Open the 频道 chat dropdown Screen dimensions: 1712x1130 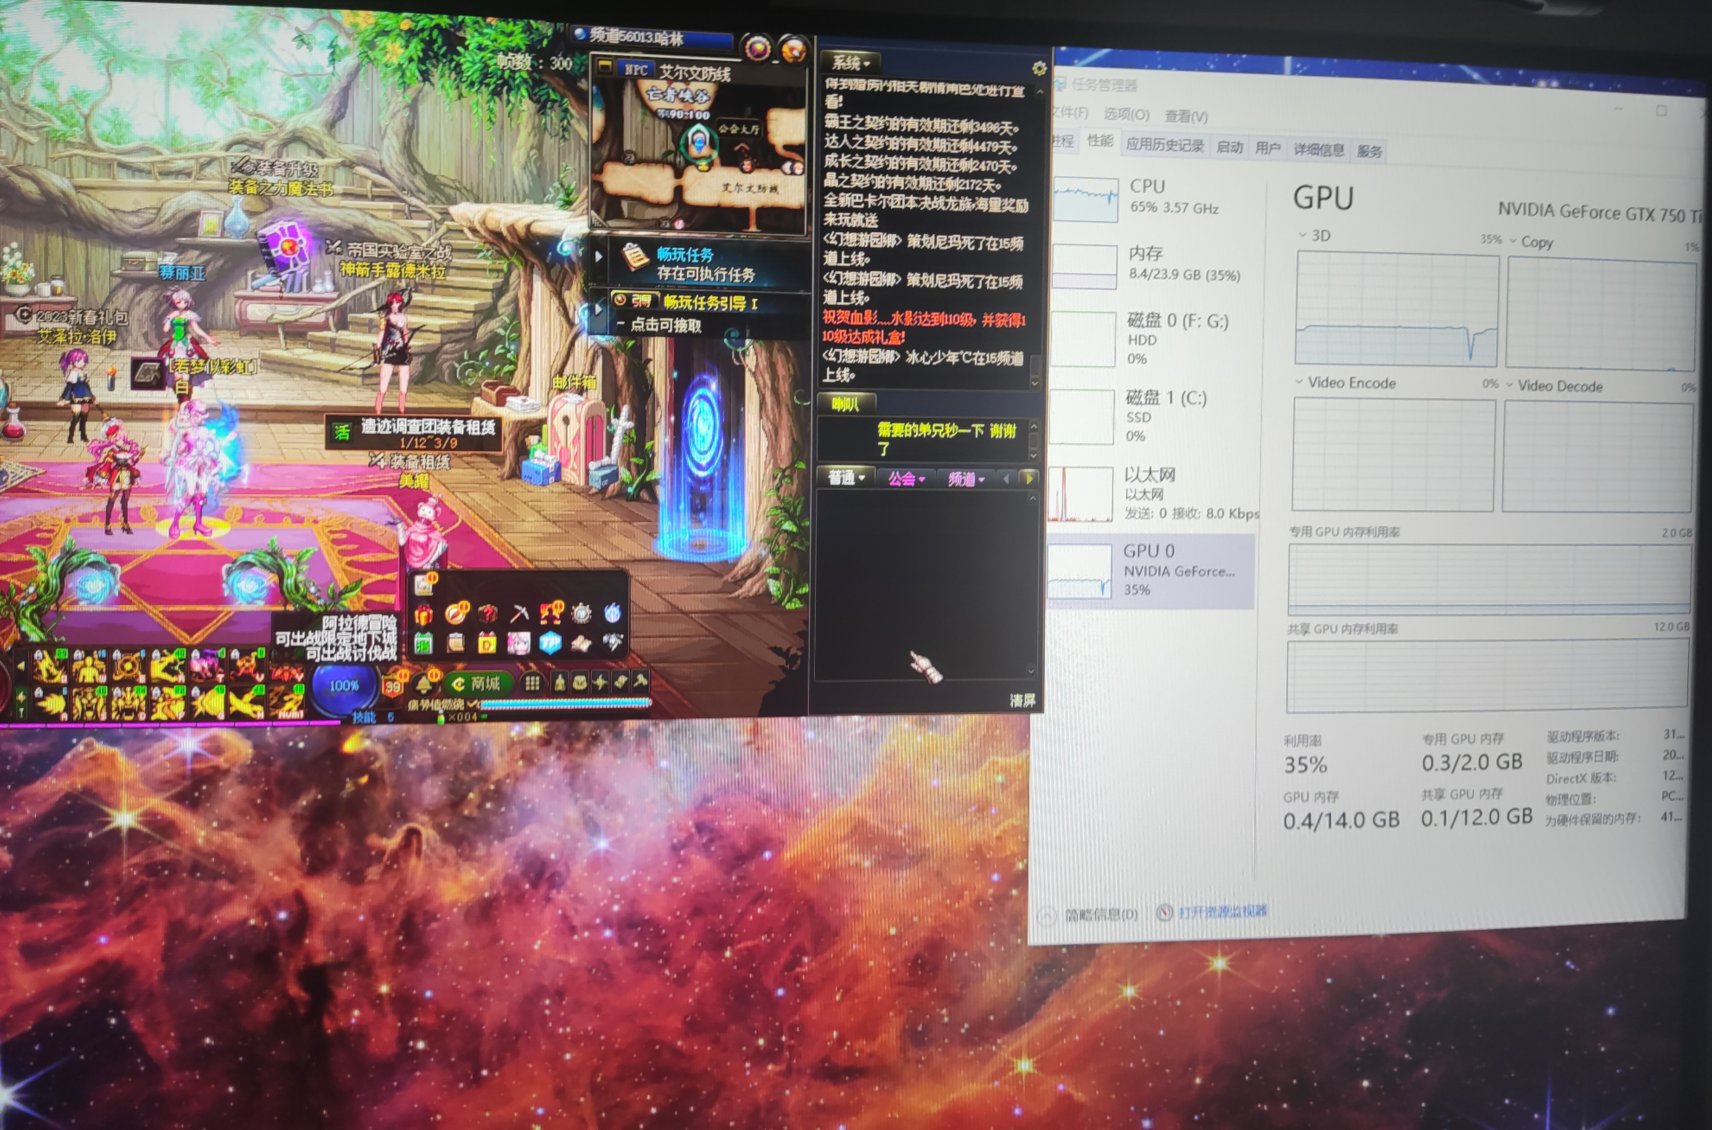point(966,478)
